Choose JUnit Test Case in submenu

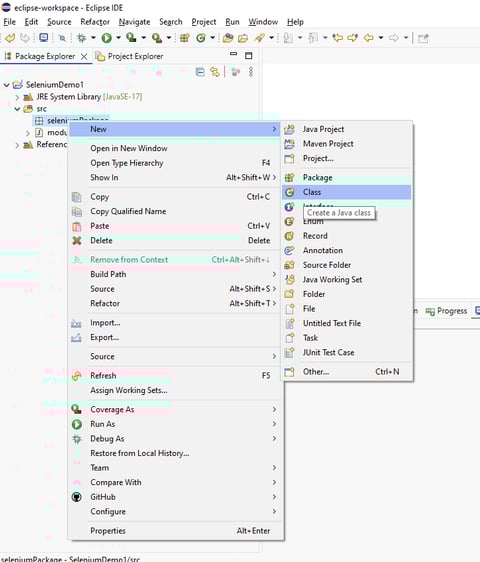tap(347, 353)
